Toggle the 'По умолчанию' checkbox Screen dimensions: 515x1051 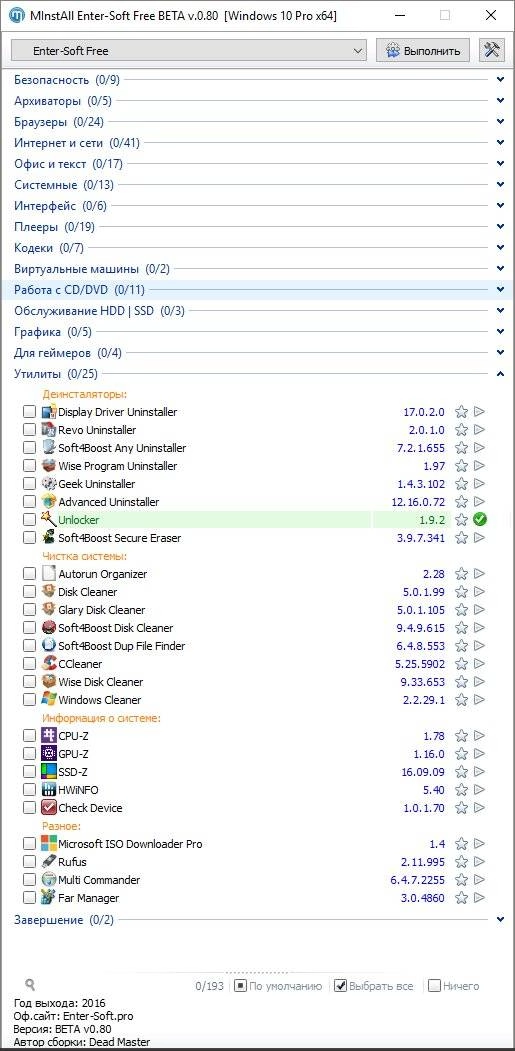click(240, 986)
